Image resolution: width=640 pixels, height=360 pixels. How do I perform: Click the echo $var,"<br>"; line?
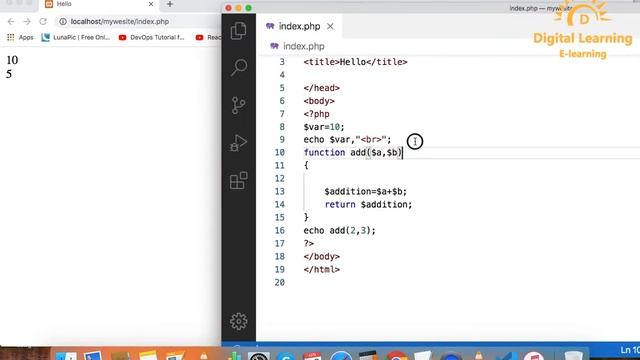[x=347, y=140]
